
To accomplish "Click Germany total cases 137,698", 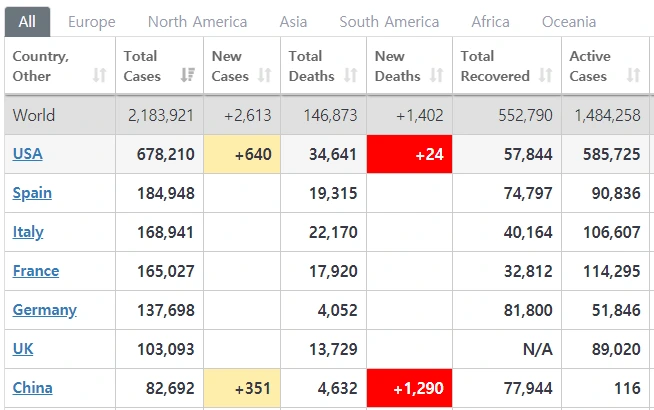I will 166,310.
